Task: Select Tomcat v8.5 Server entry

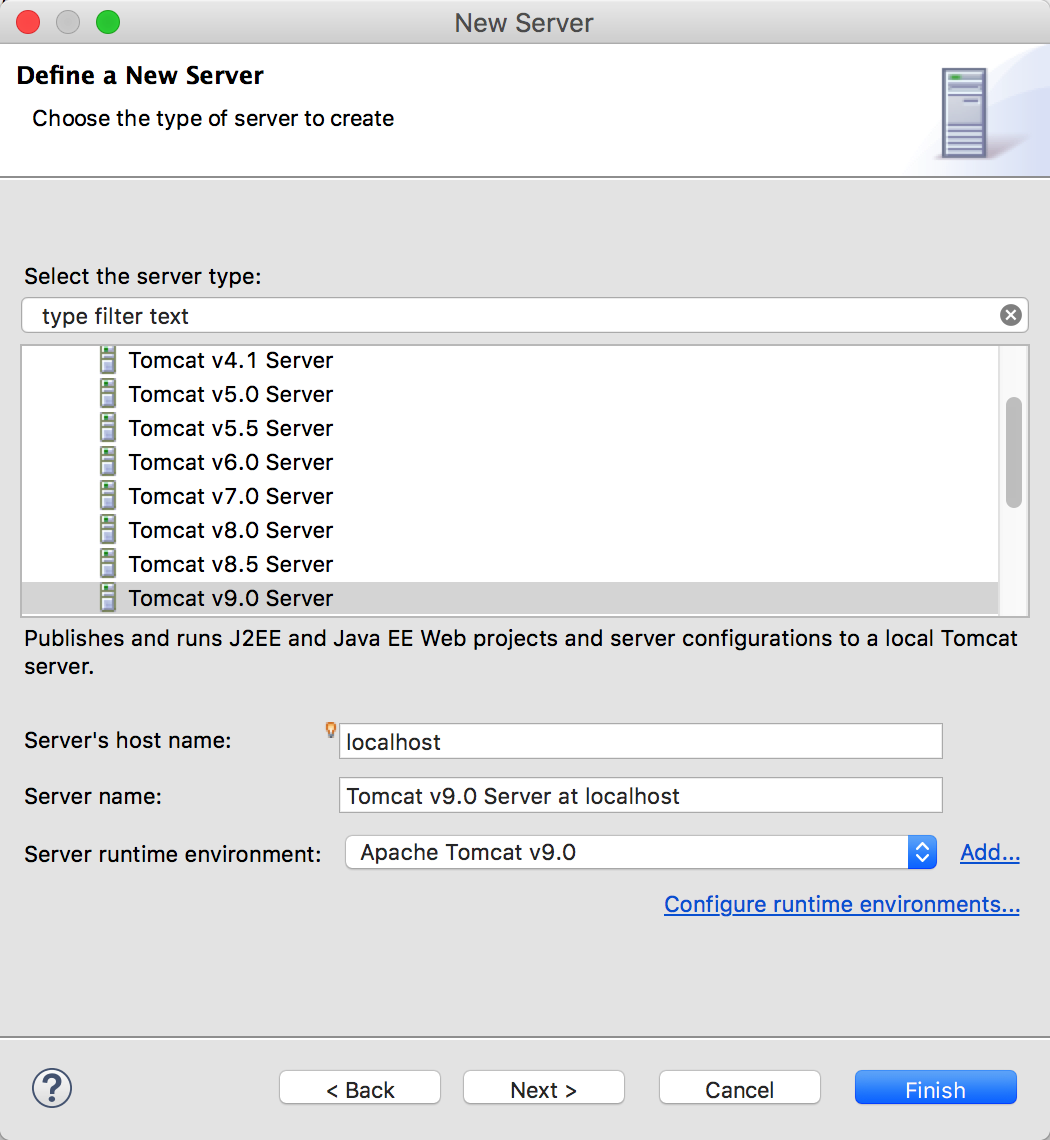Action: point(510,564)
